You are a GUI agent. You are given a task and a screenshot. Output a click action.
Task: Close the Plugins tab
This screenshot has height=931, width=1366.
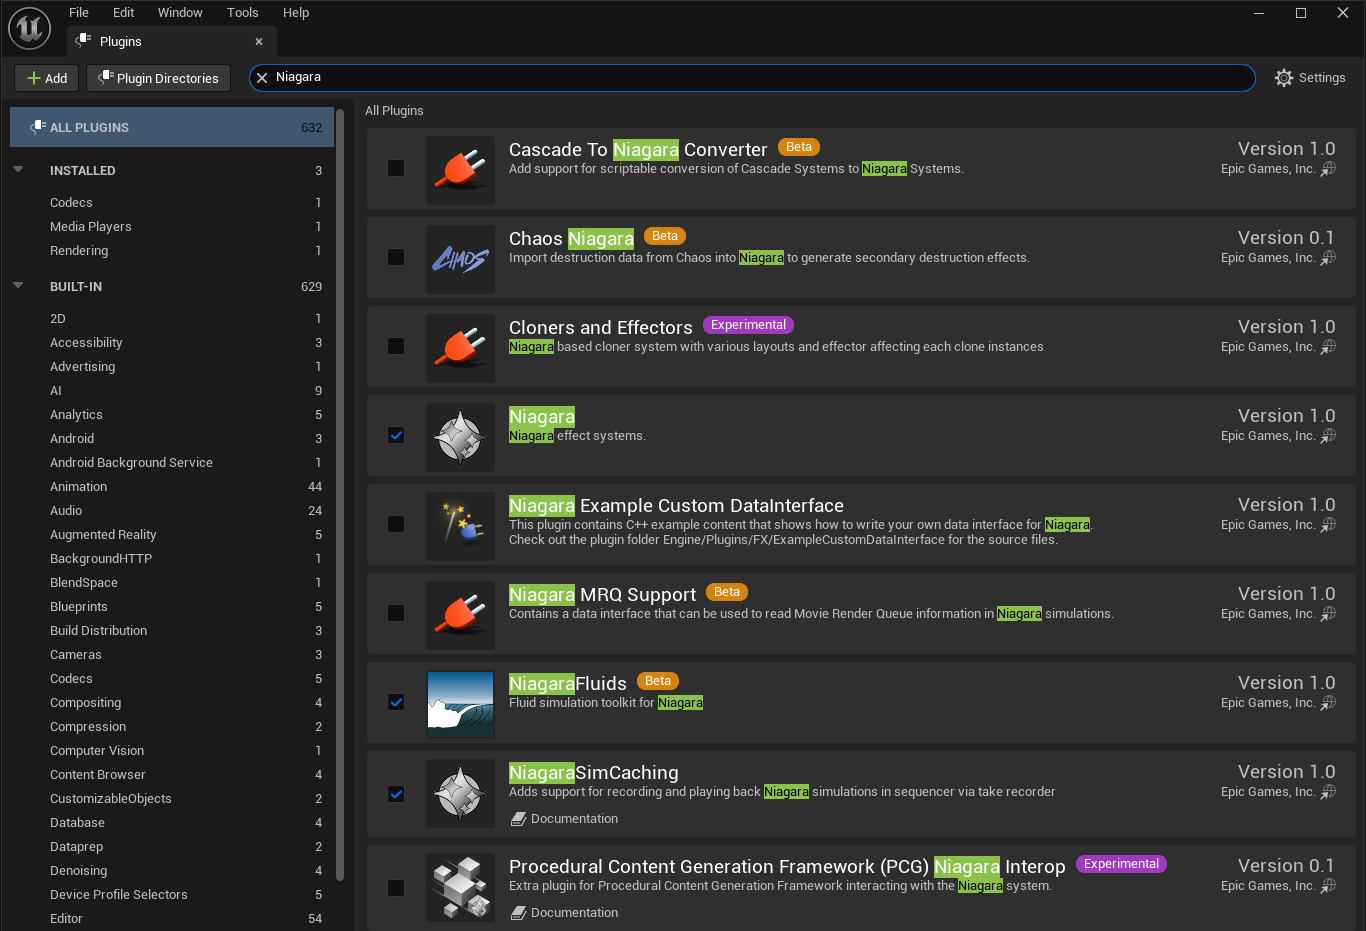coord(259,41)
